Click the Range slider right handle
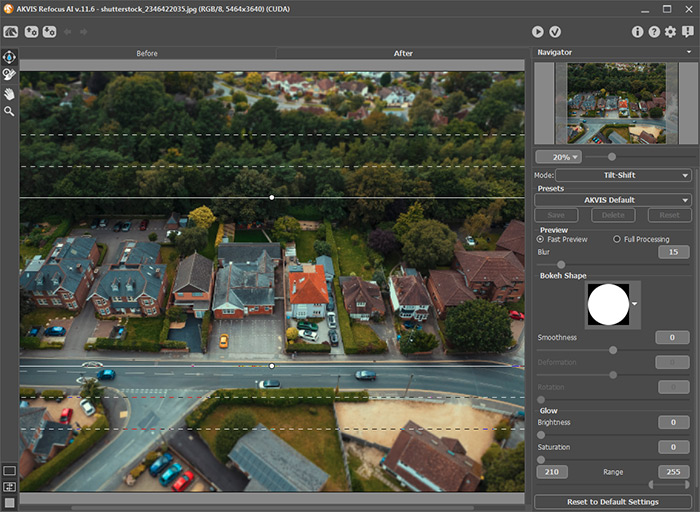Image resolution: width=700 pixels, height=512 pixels. coord(688,484)
